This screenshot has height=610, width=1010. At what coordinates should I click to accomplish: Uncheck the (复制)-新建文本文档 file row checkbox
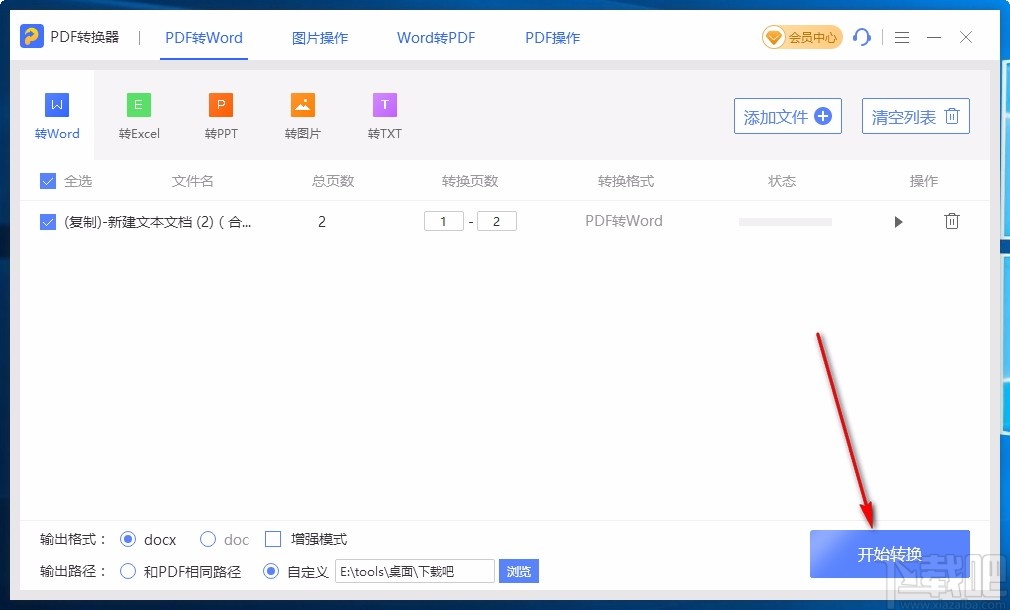click(46, 222)
